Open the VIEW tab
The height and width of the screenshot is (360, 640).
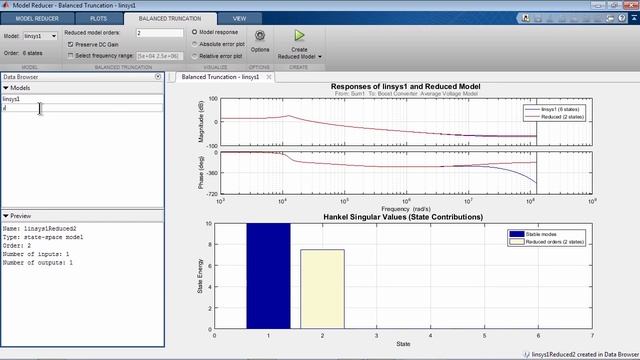point(240,18)
